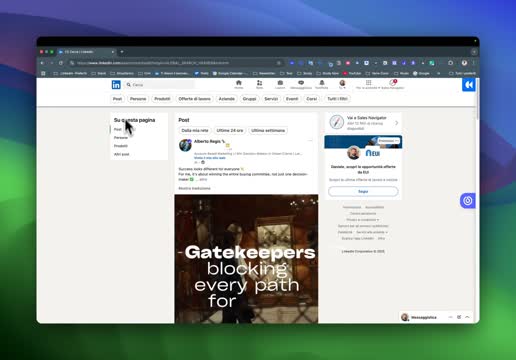The image size is (516, 360).
Task: Open Tutti i filtri button
Action: [337, 99]
